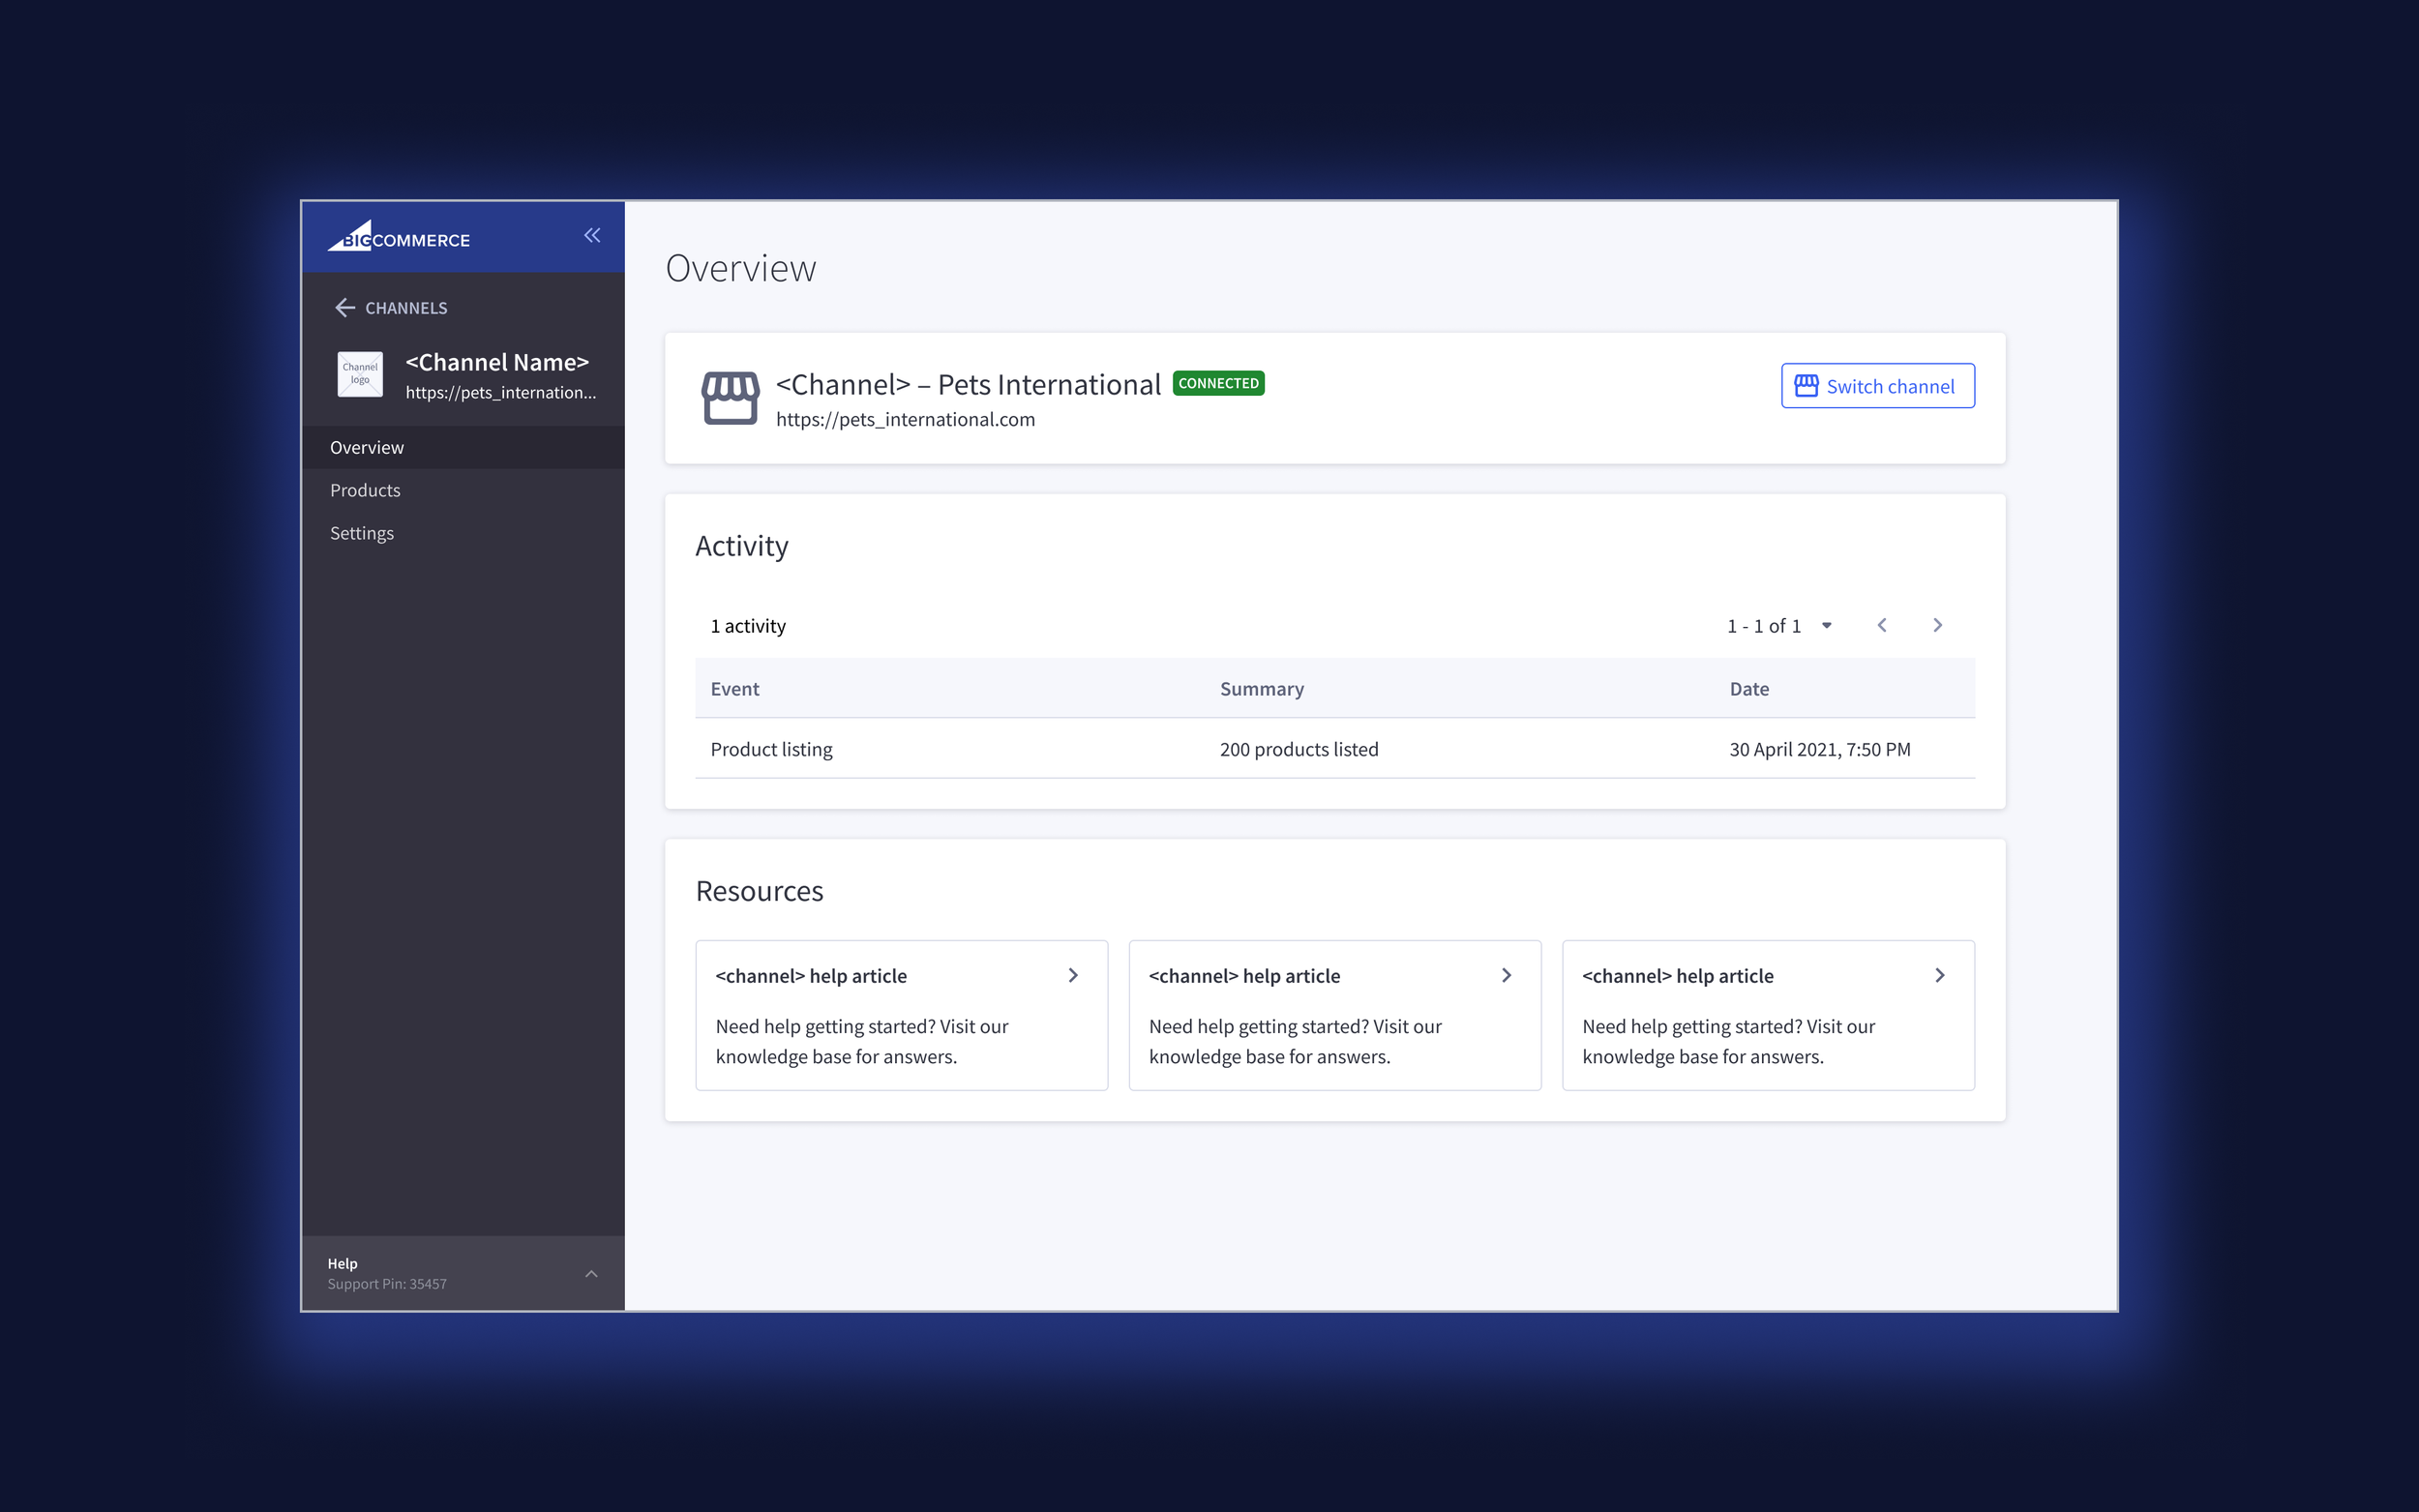
Task: Click the Support Pin: 35457 text
Action: click(x=387, y=1284)
